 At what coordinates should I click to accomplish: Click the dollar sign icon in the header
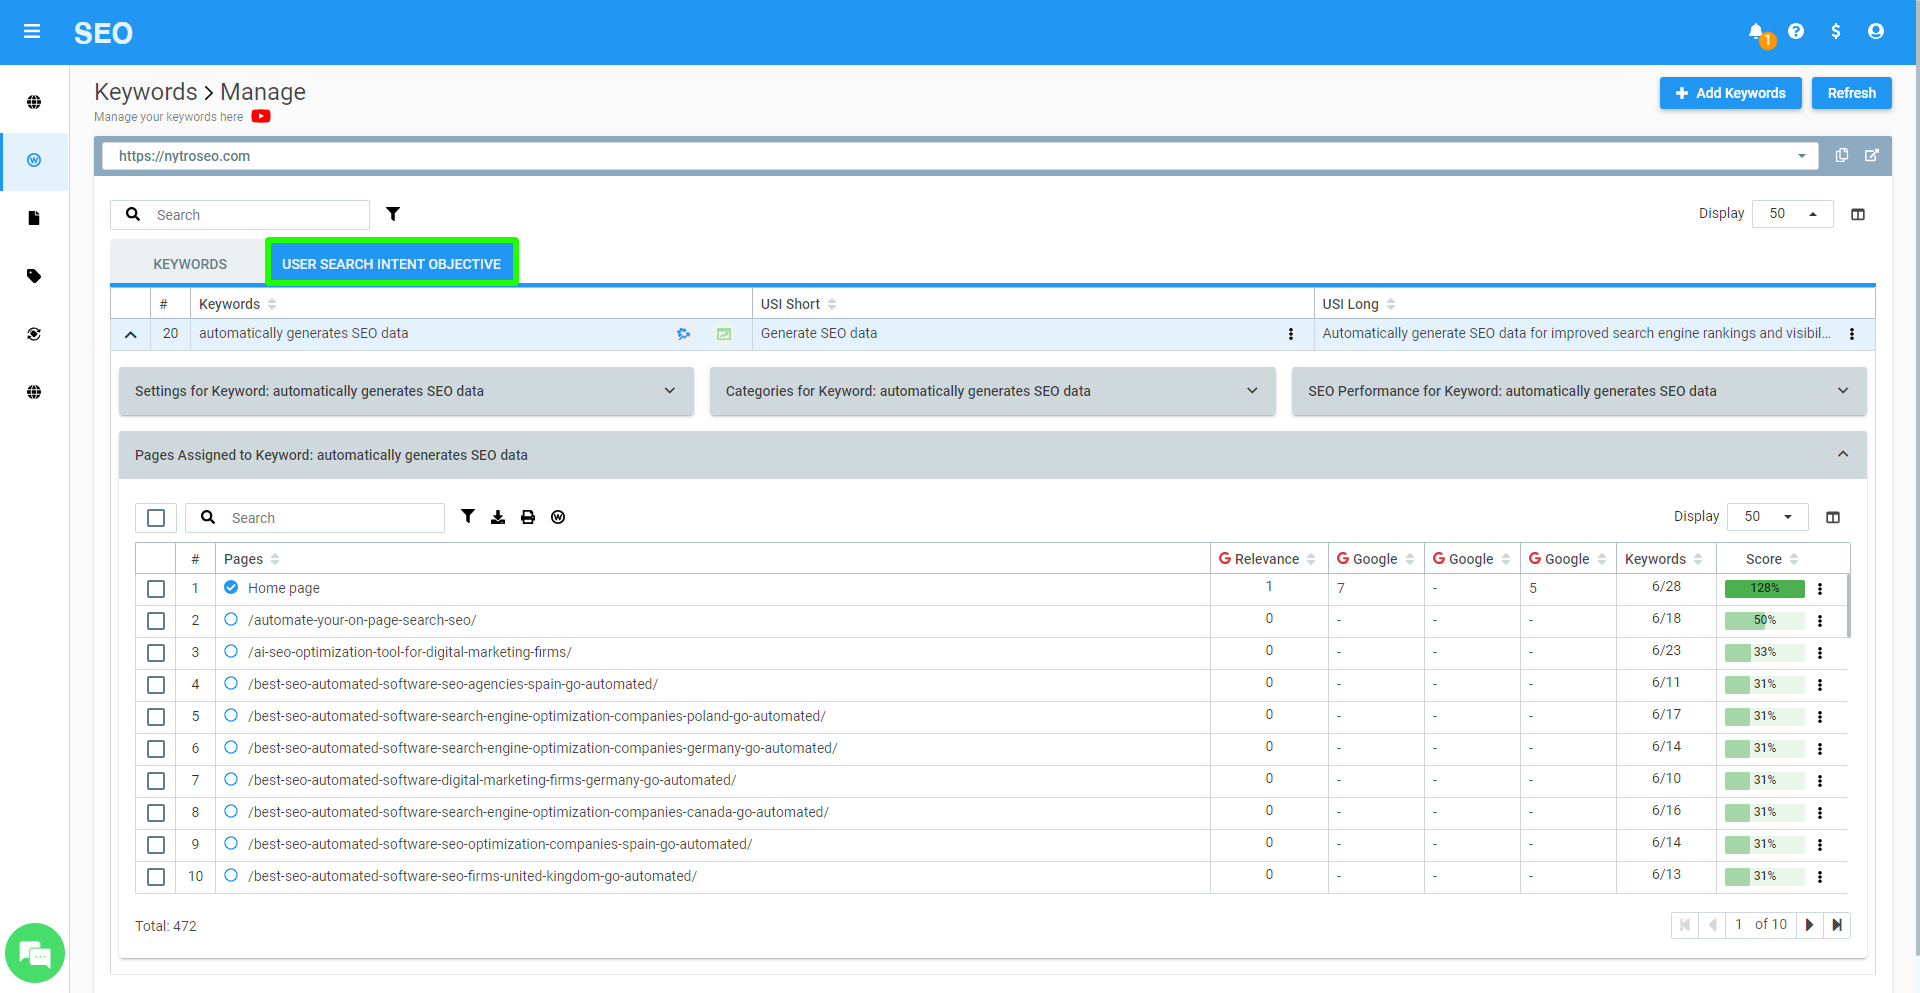click(x=1836, y=31)
